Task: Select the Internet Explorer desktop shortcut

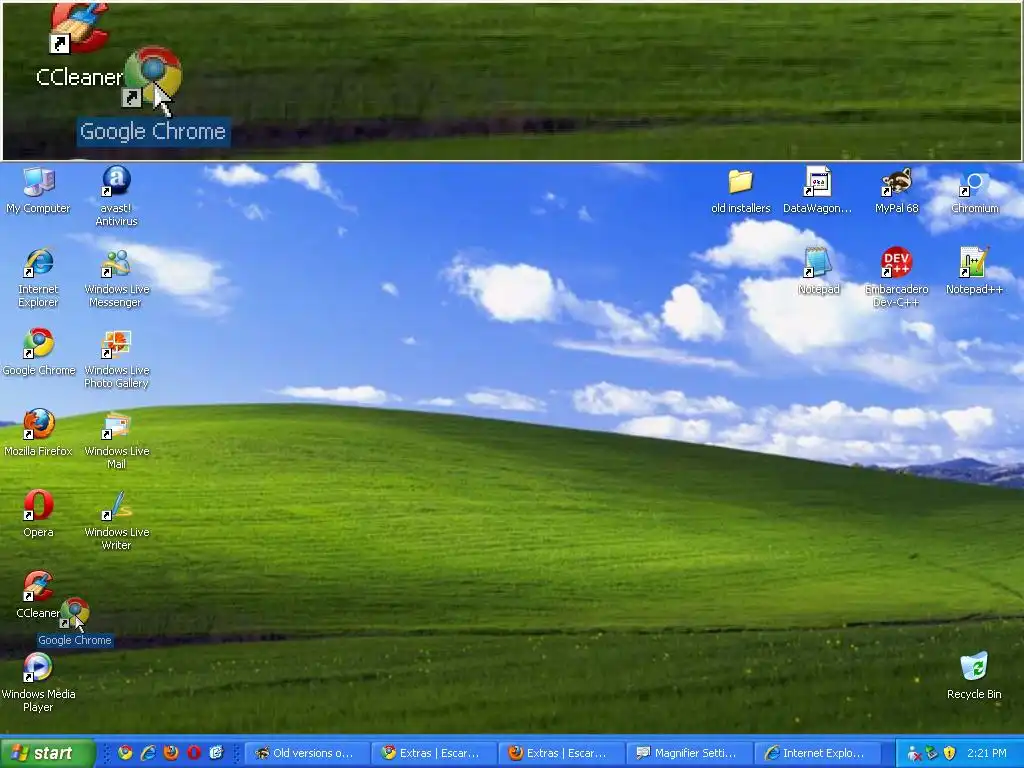Action: coord(38,277)
